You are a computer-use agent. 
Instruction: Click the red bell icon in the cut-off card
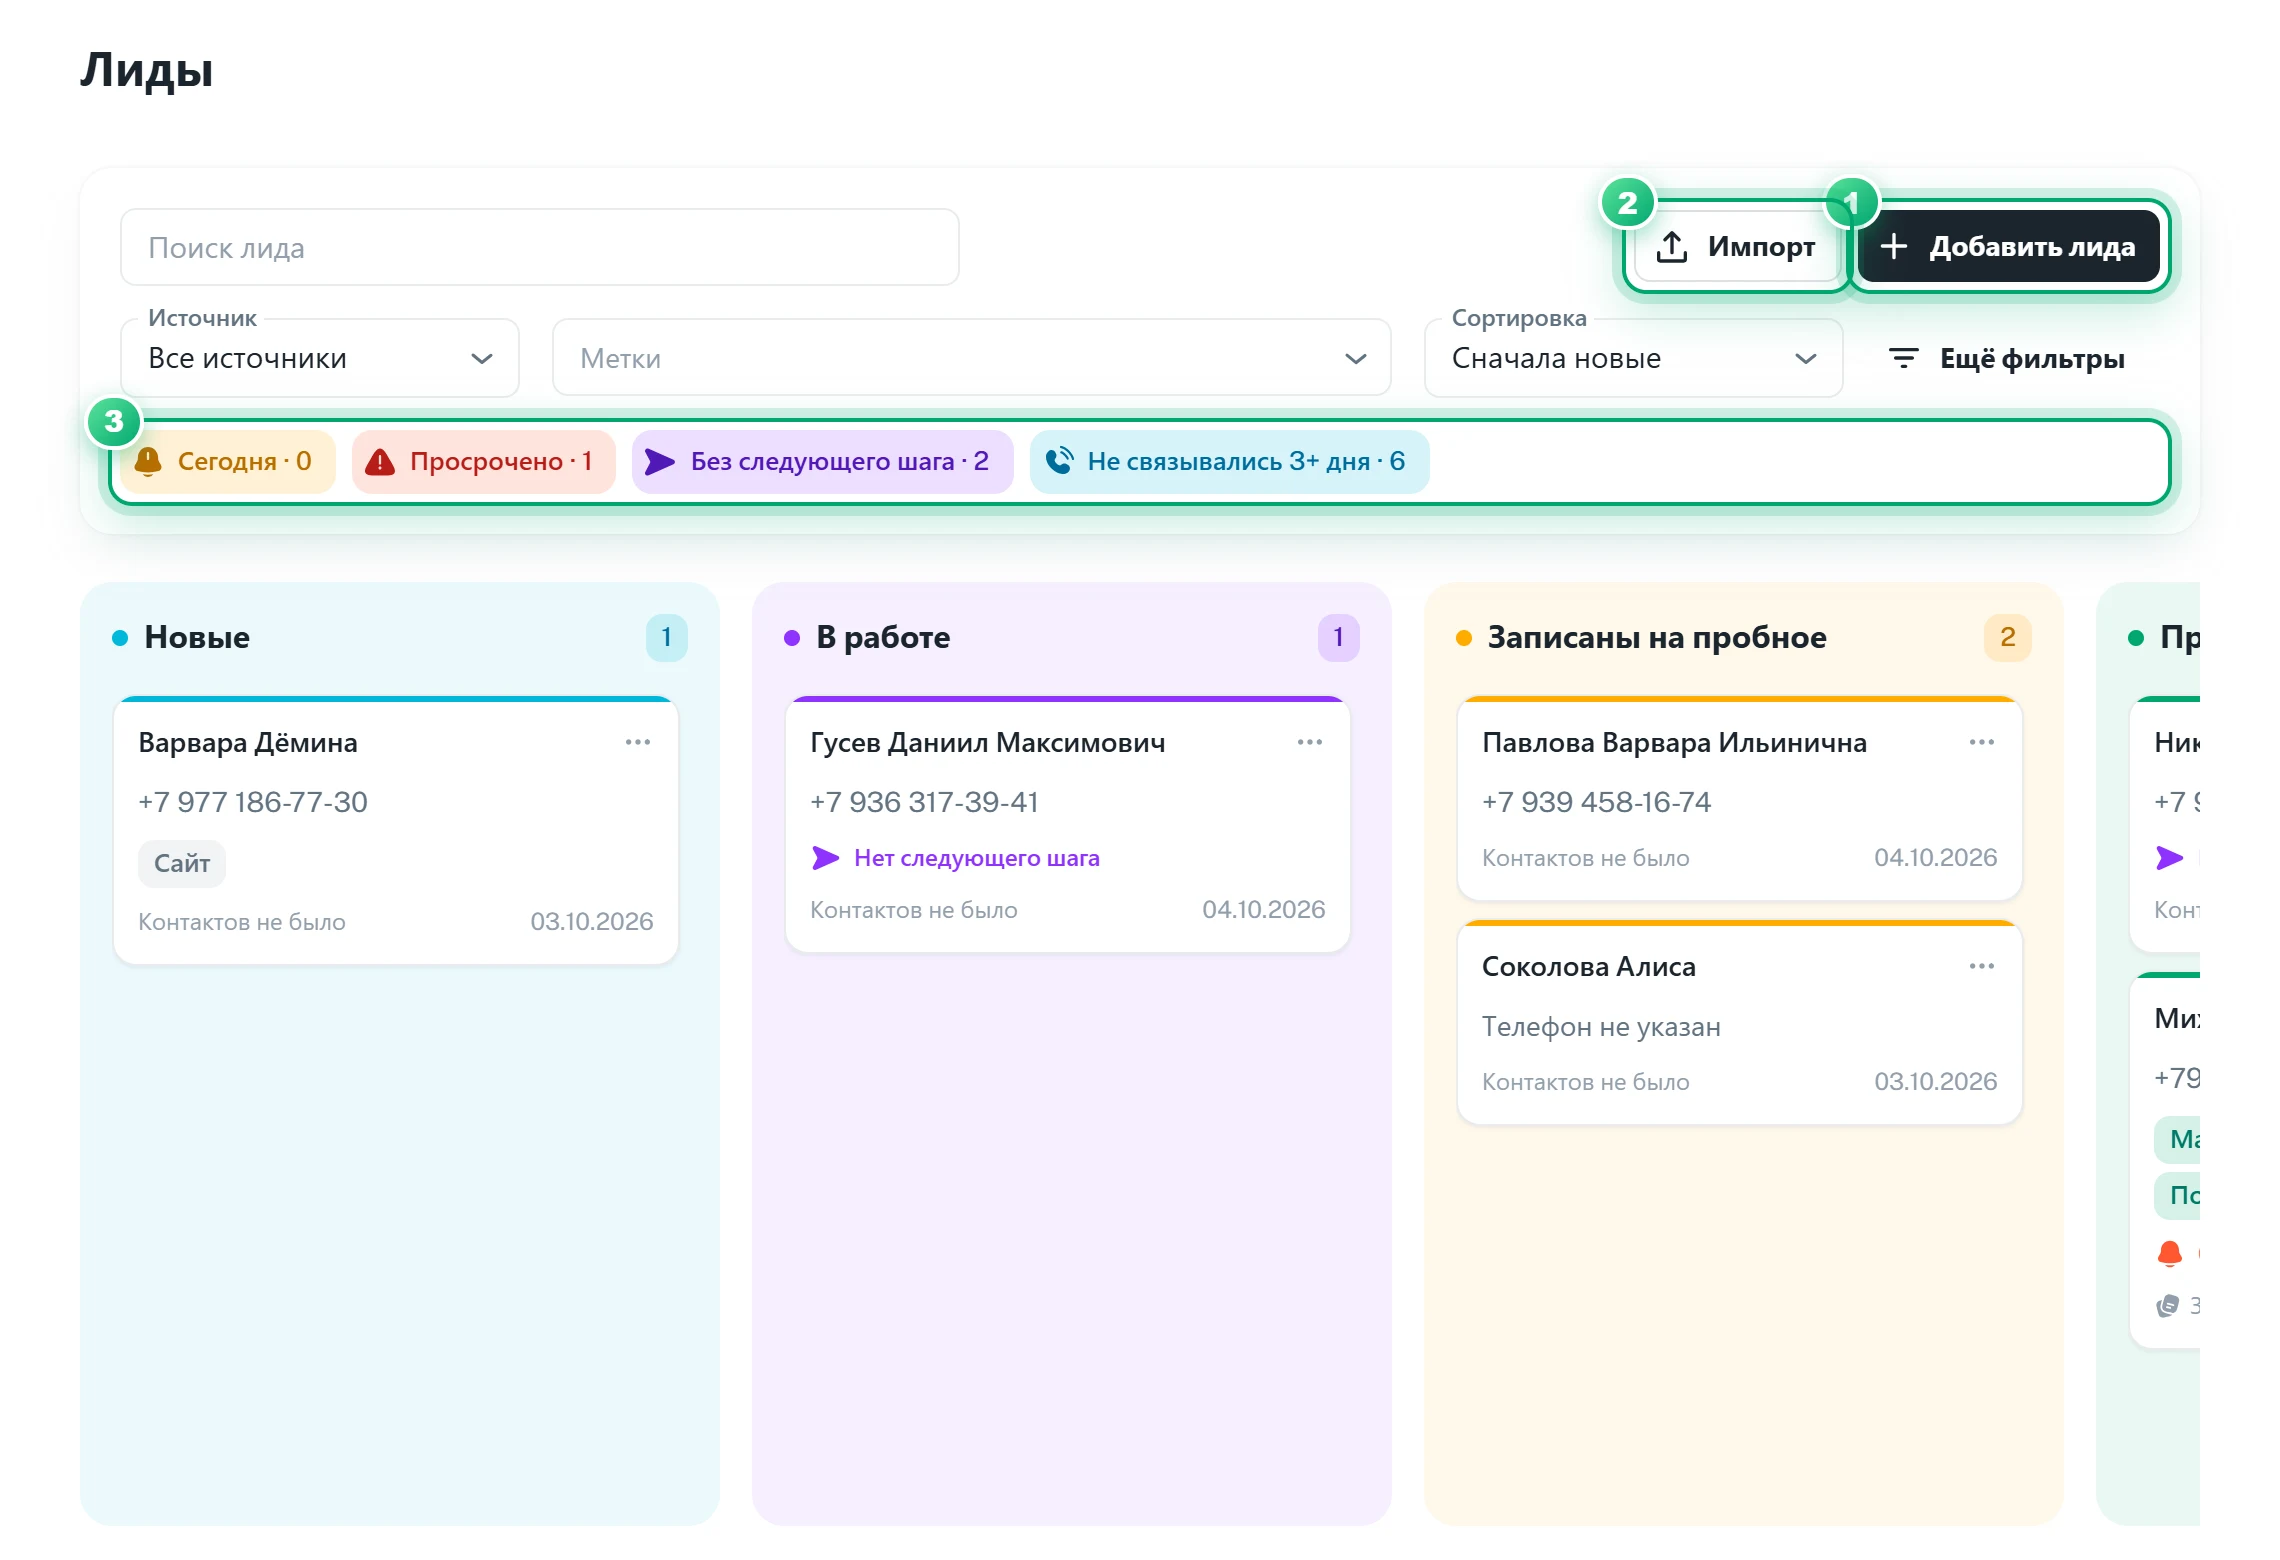tap(2169, 1253)
